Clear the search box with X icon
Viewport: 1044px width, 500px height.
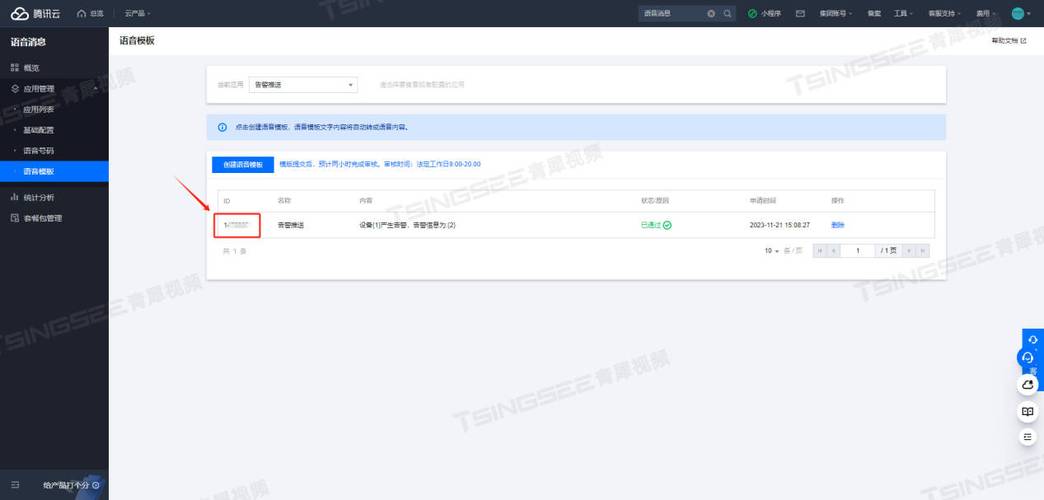(x=711, y=13)
